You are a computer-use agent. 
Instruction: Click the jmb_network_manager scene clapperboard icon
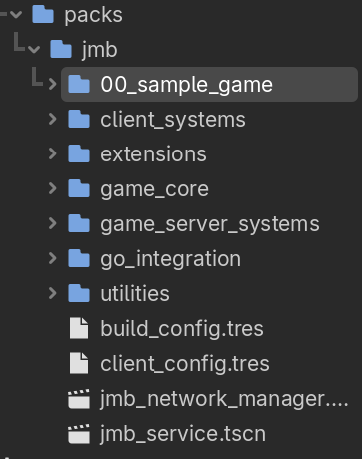click(79, 399)
